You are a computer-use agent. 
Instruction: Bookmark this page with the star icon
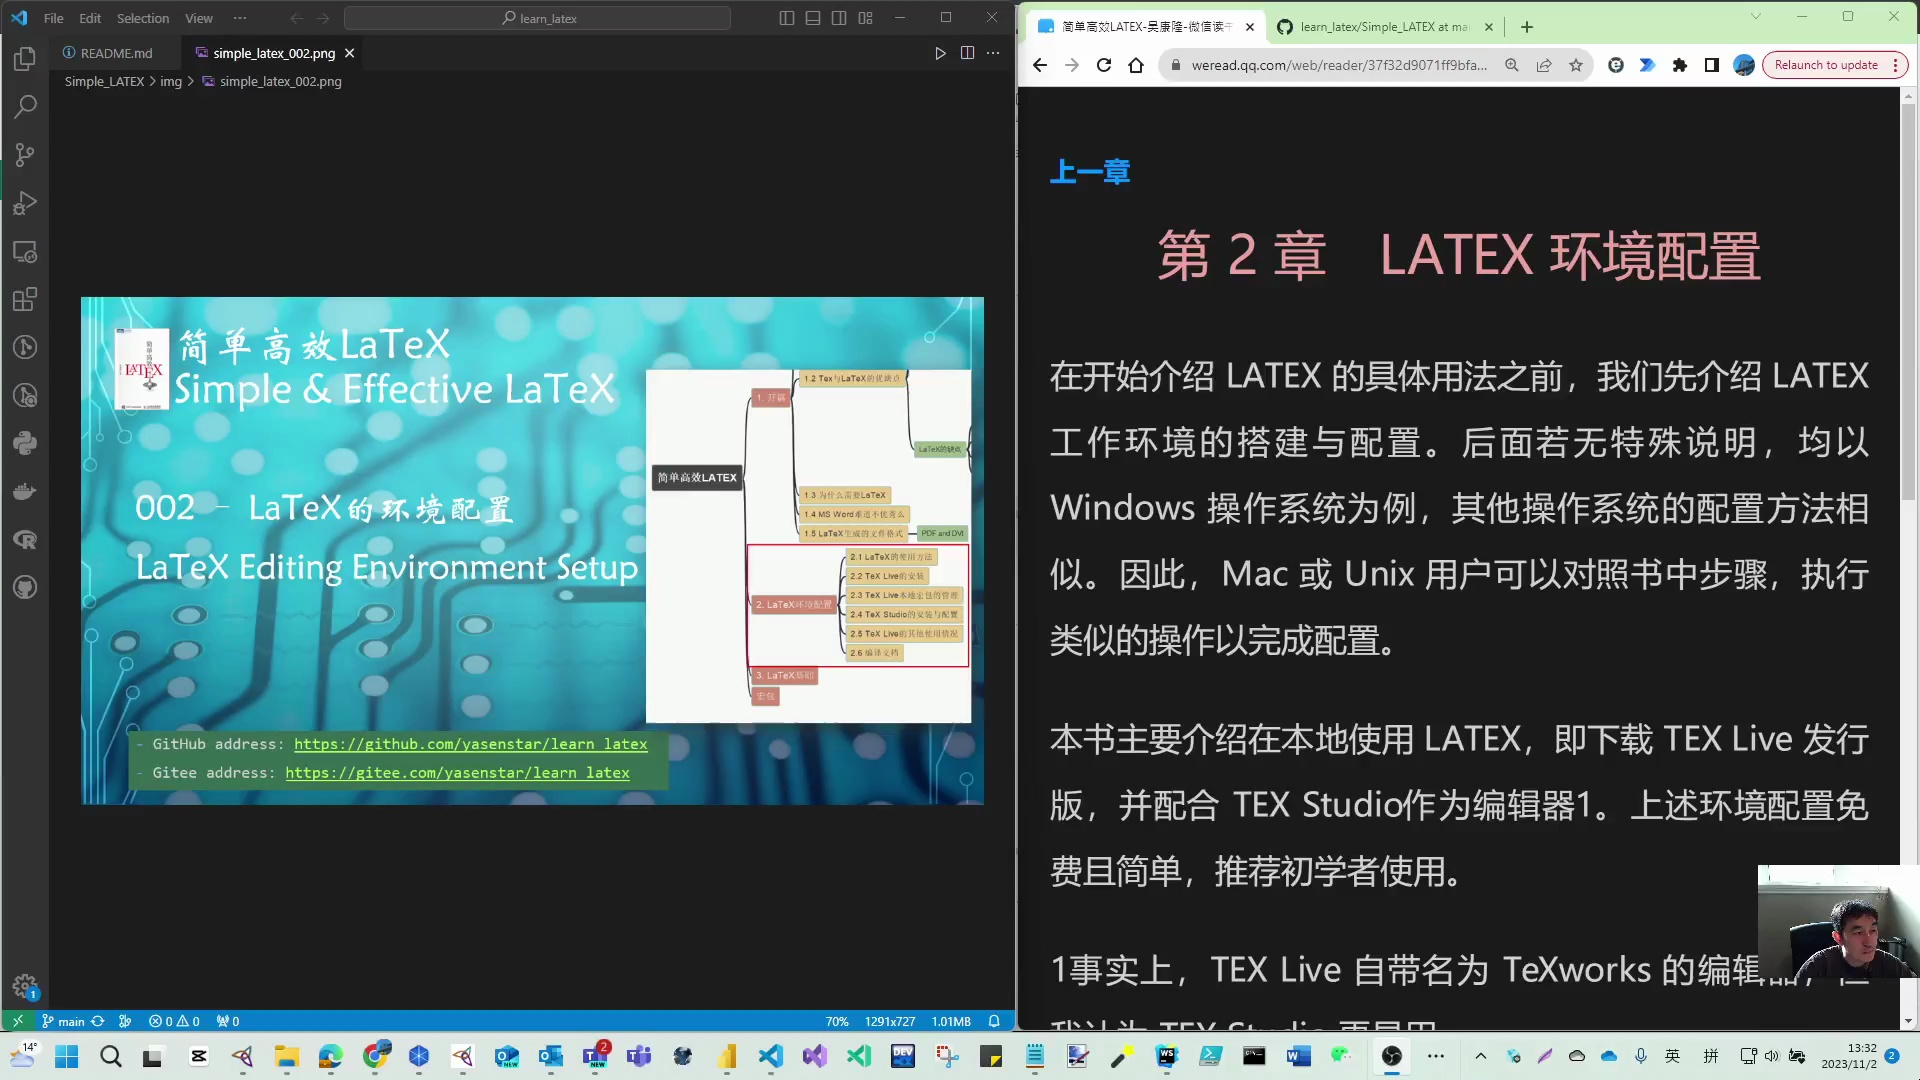coord(1576,65)
